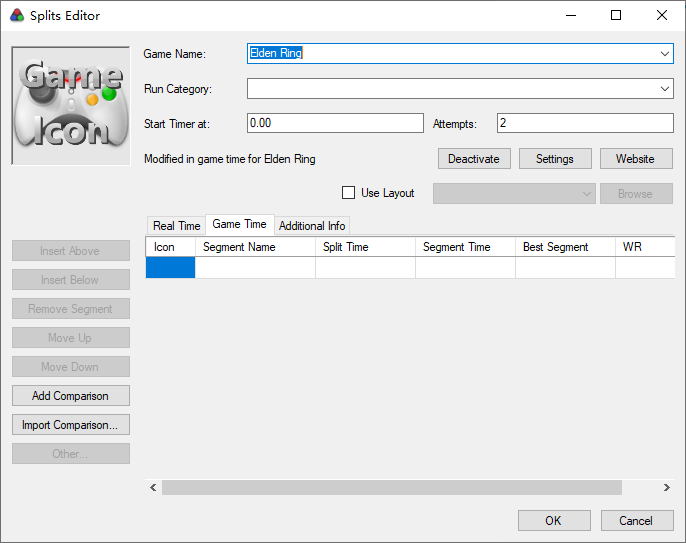Screen dimensions: 686x543
Task: Click the Split Time column header
Action: [x=365, y=247]
